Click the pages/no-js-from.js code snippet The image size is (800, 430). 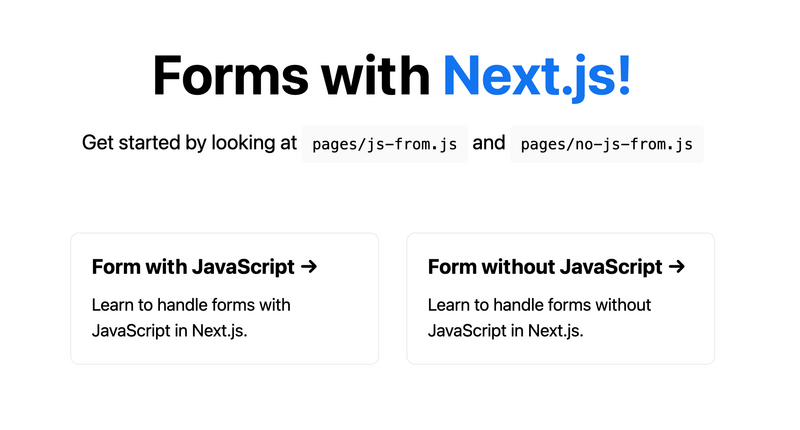tap(607, 144)
